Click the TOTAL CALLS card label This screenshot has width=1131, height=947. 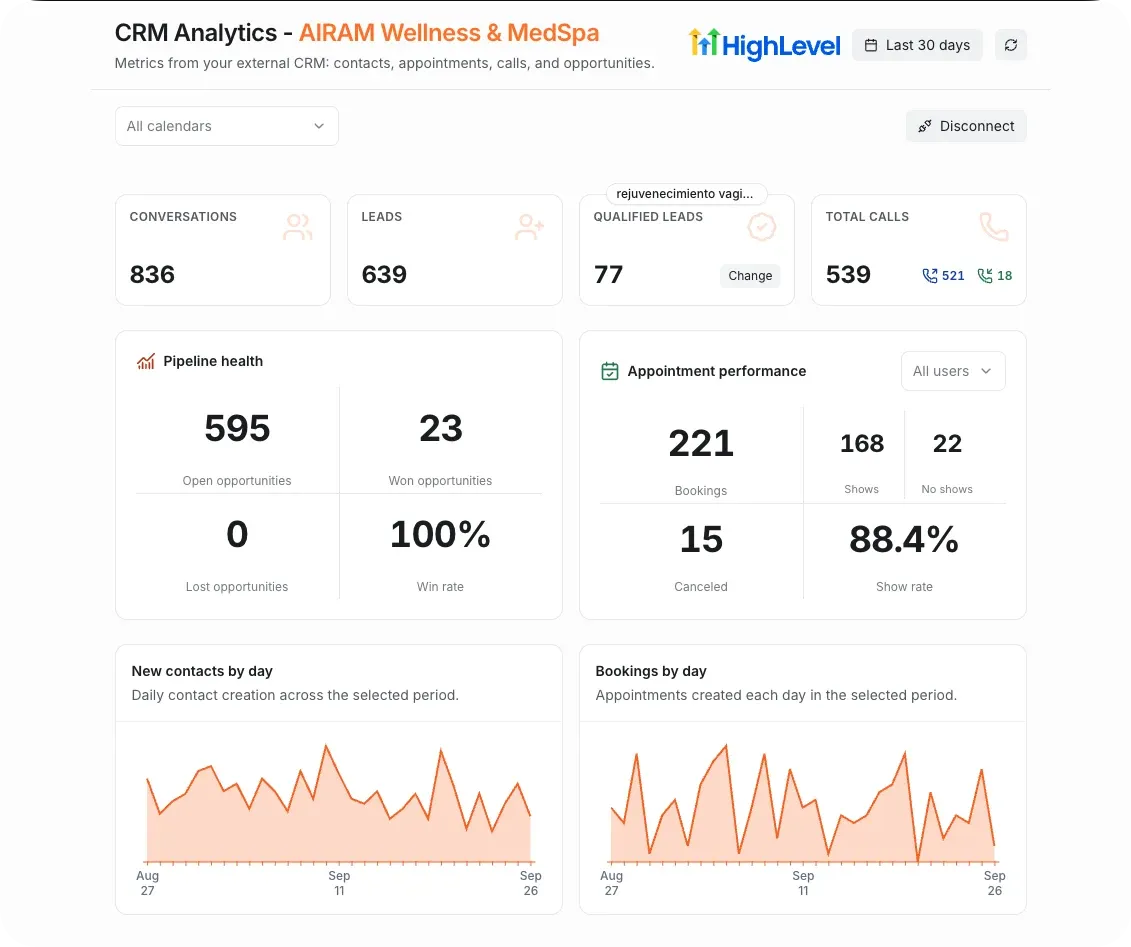[x=867, y=216]
